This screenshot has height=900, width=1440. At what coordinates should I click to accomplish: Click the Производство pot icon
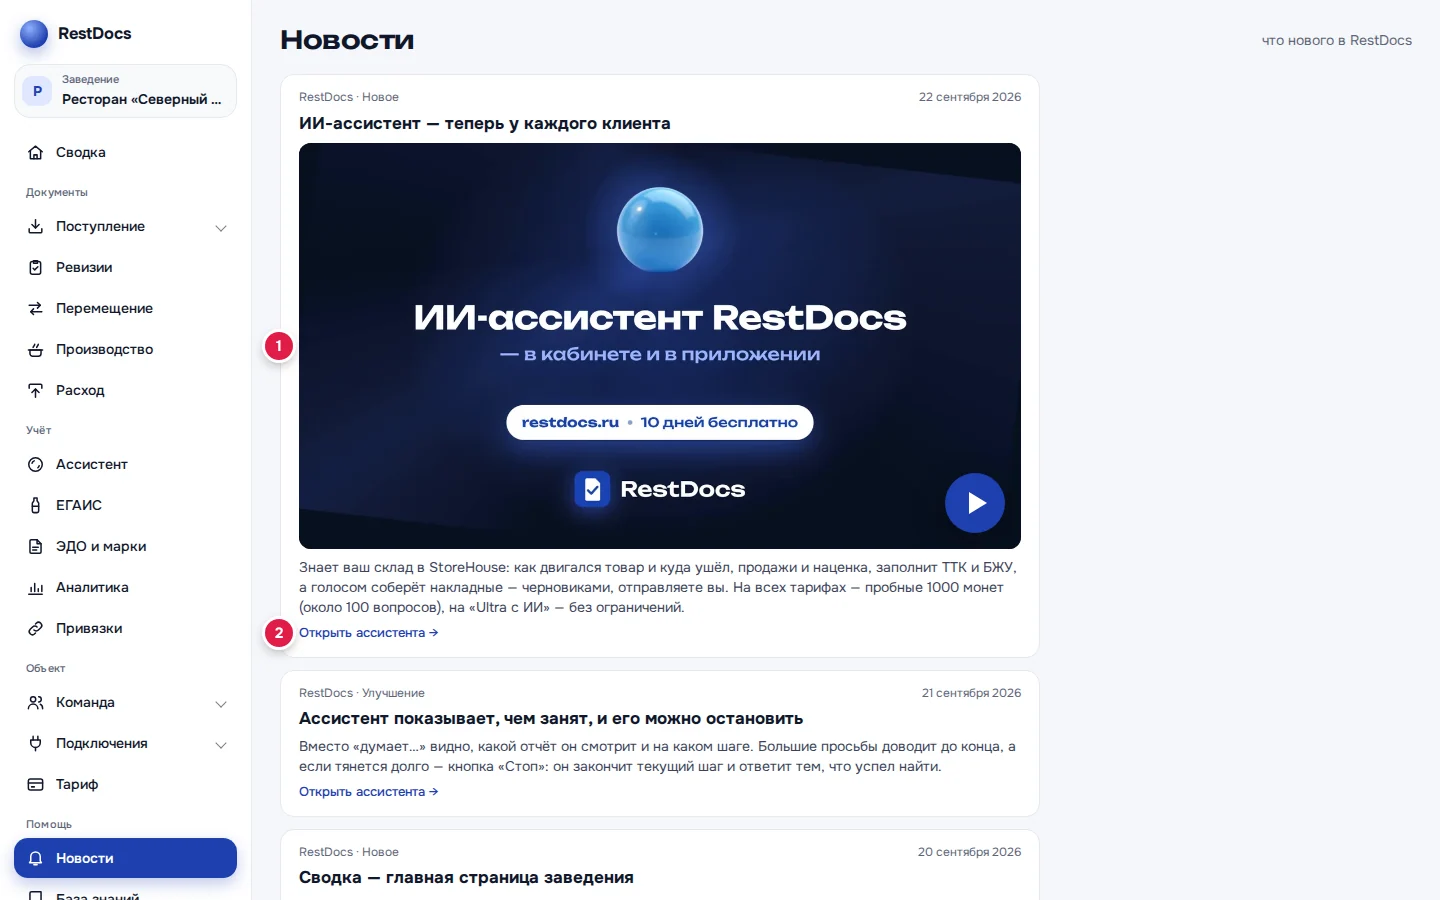36,350
